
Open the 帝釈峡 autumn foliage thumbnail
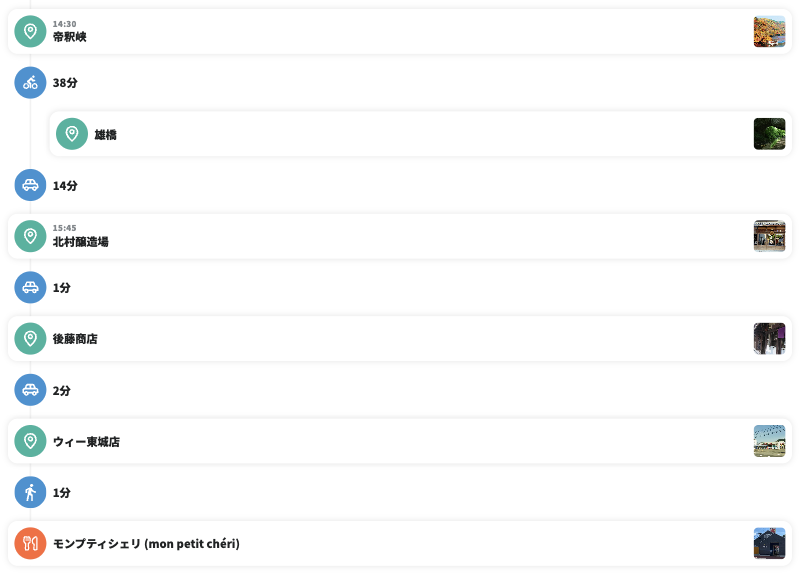[x=769, y=32]
